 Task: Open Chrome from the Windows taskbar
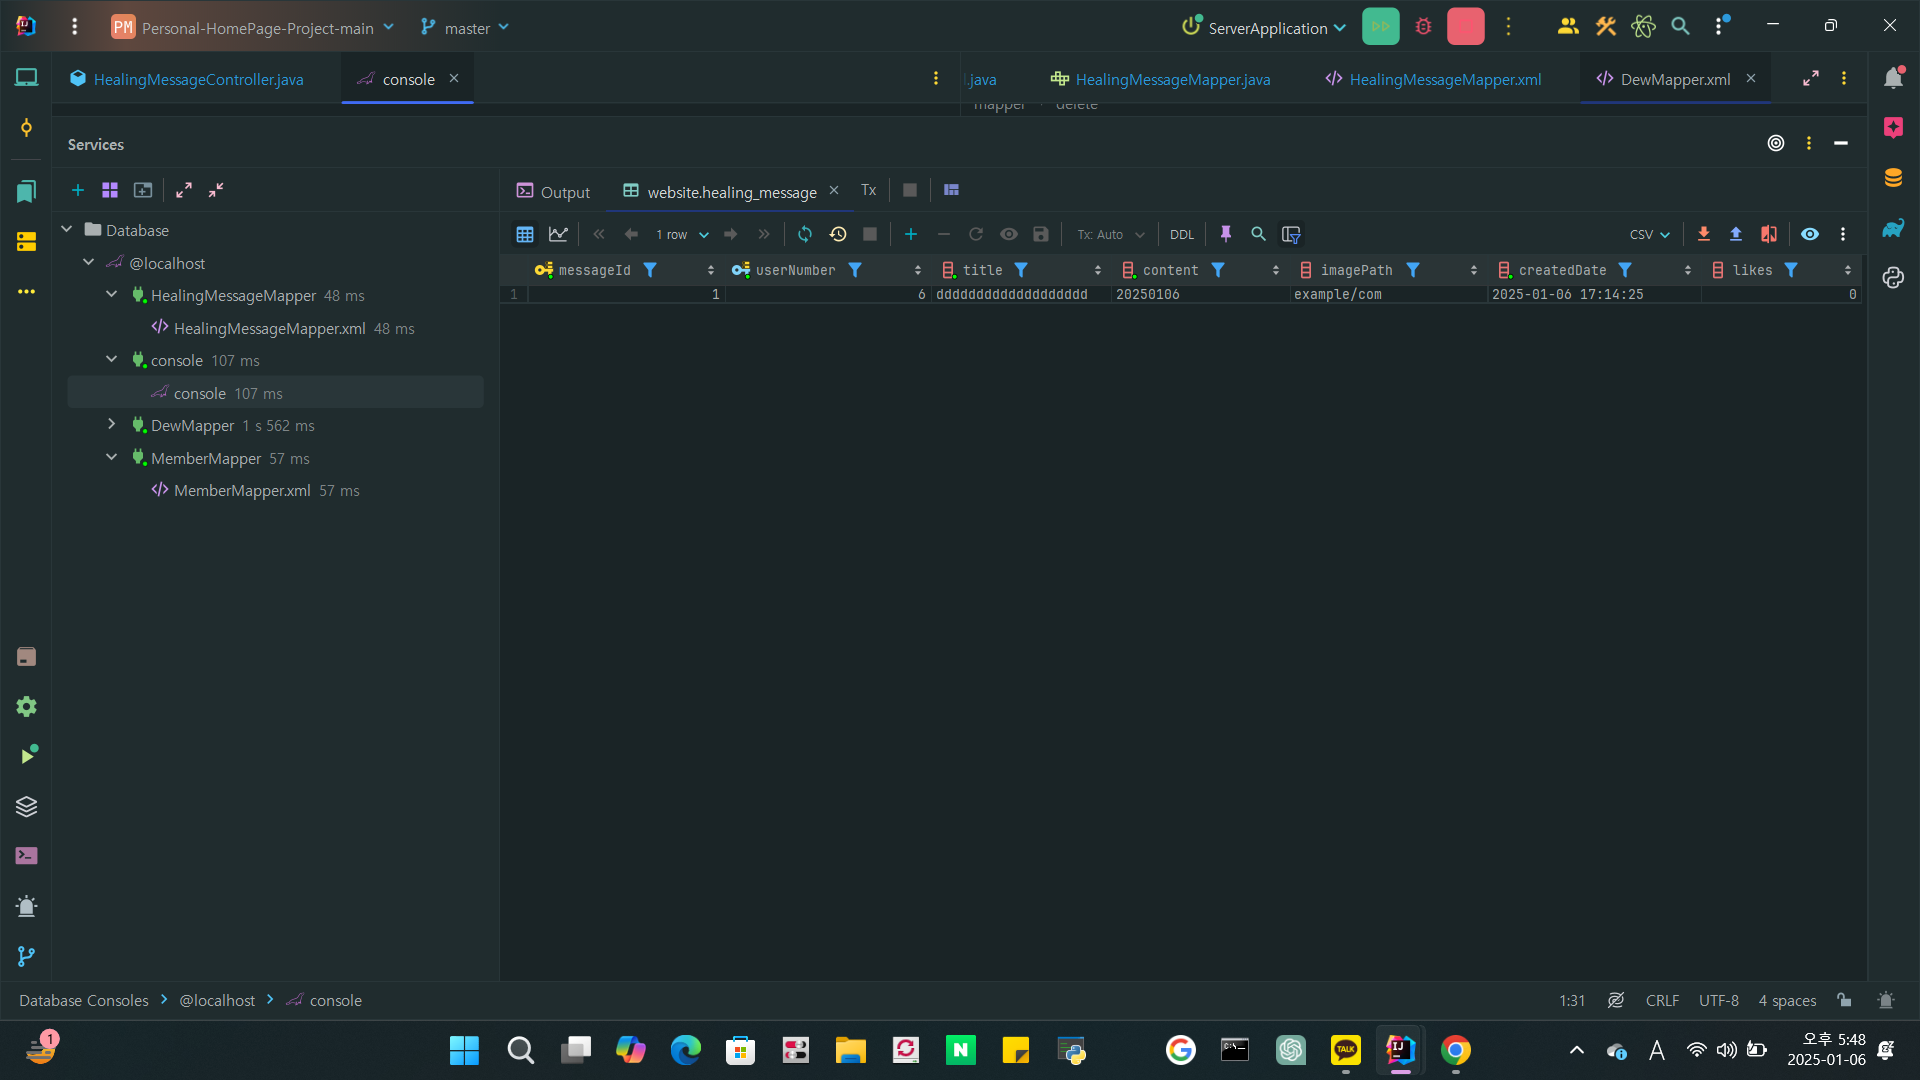click(x=1456, y=1050)
